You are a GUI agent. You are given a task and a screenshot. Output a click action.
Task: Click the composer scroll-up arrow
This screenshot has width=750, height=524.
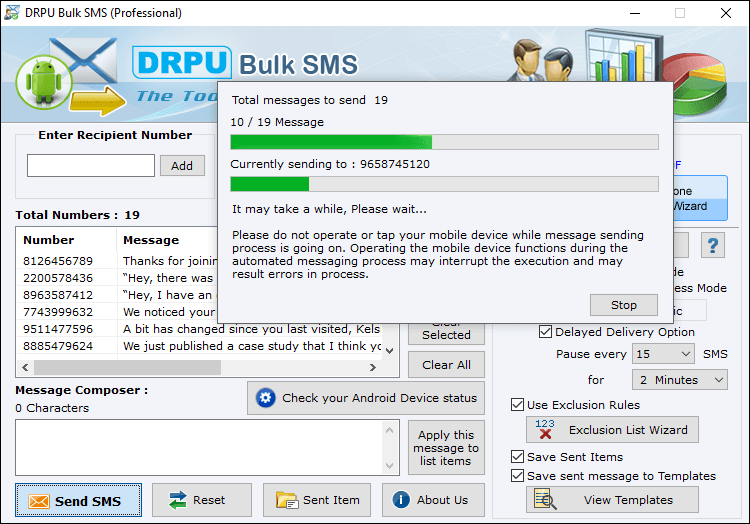(x=389, y=430)
